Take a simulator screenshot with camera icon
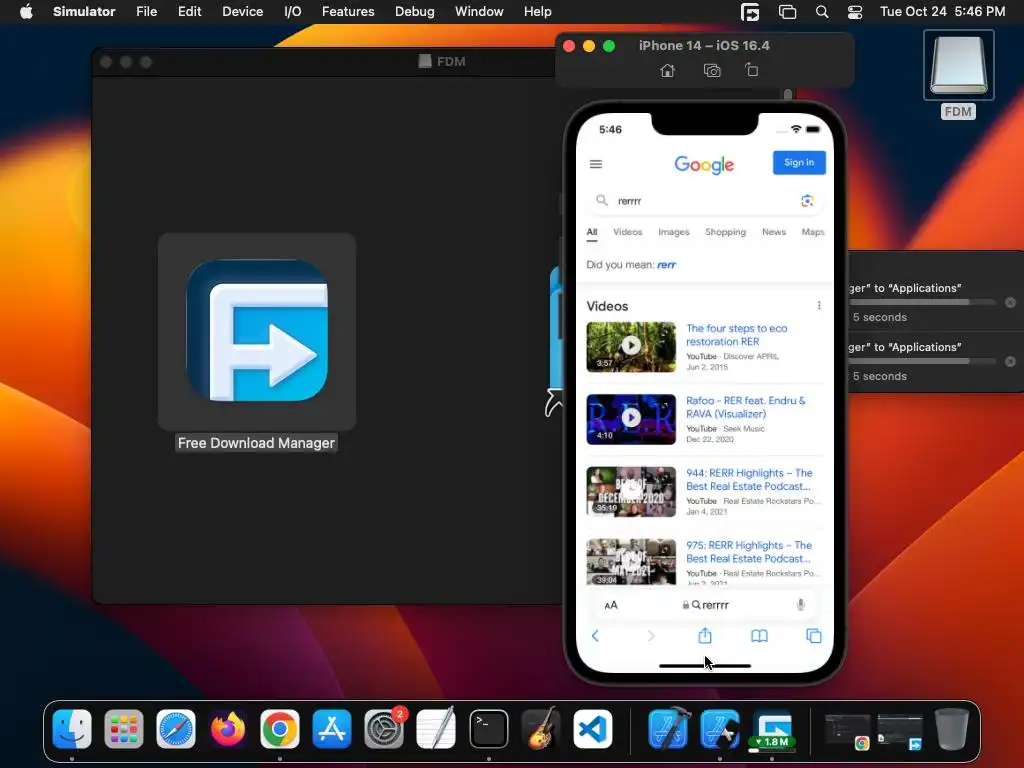This screenshot has height=768, width=1024. click(x=712, y=71)
